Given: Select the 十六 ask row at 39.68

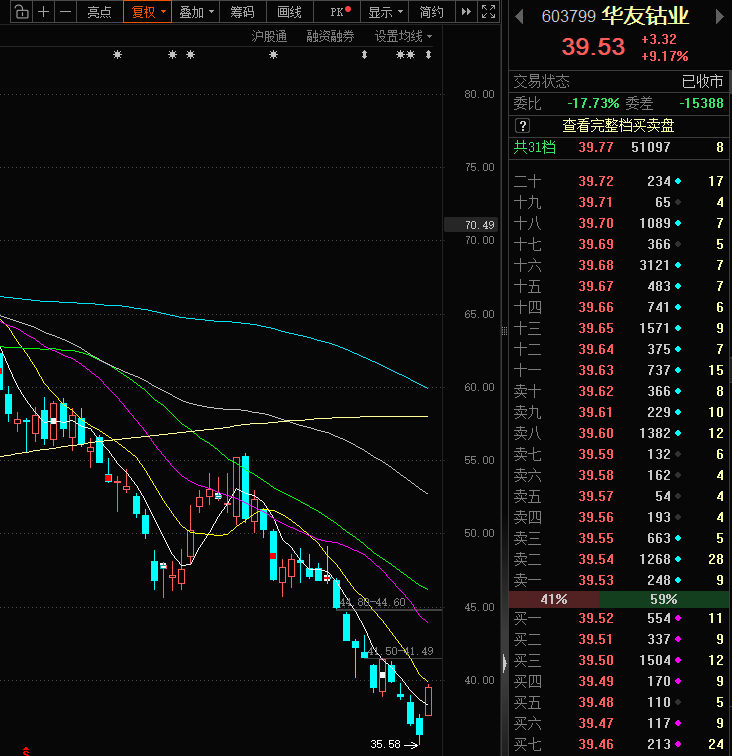Looking at the screenshot, I should pyautogui.click(x=619, y=265).
